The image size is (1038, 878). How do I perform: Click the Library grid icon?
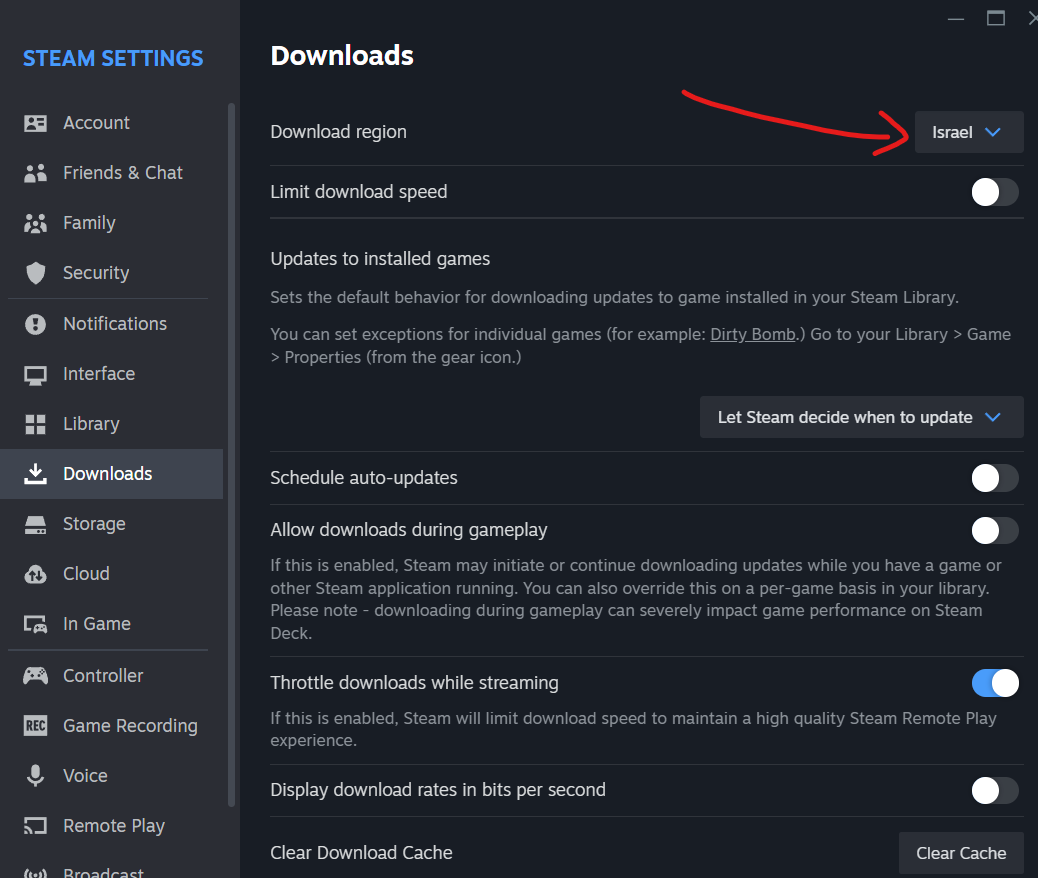[35, 424]
